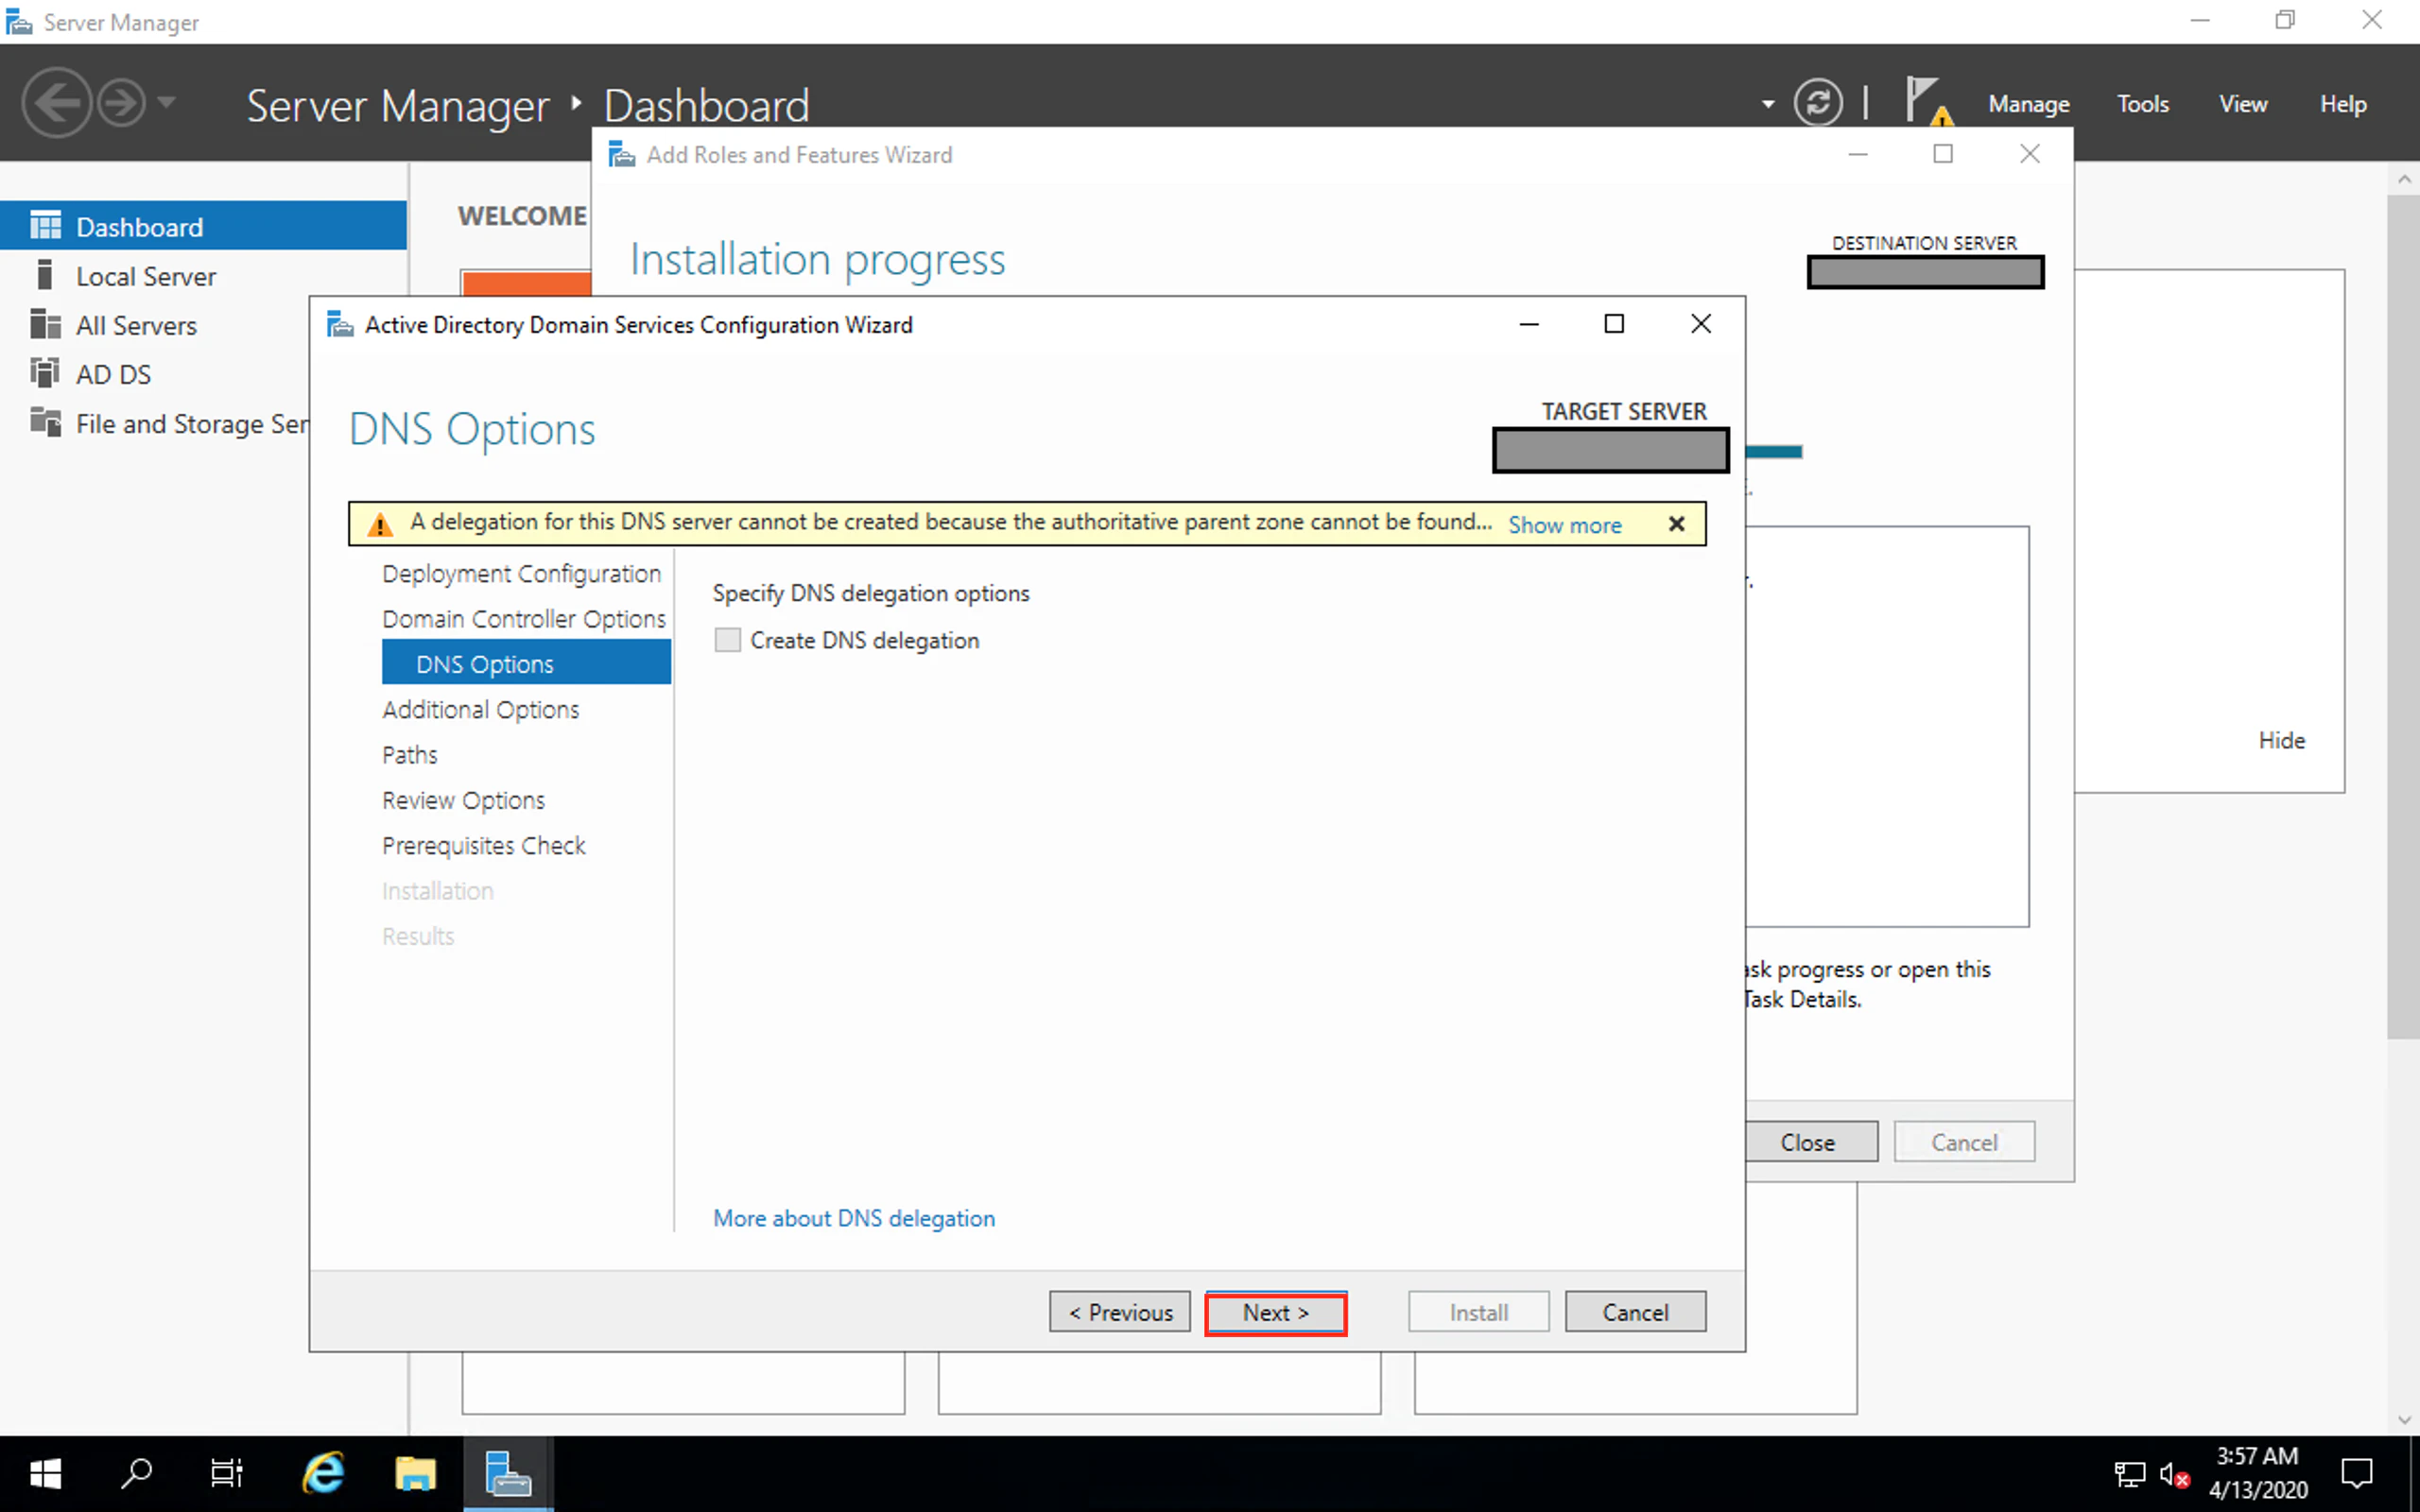Go to Domain Controller Options step
2420x1512 pixels.
point(523,619)
